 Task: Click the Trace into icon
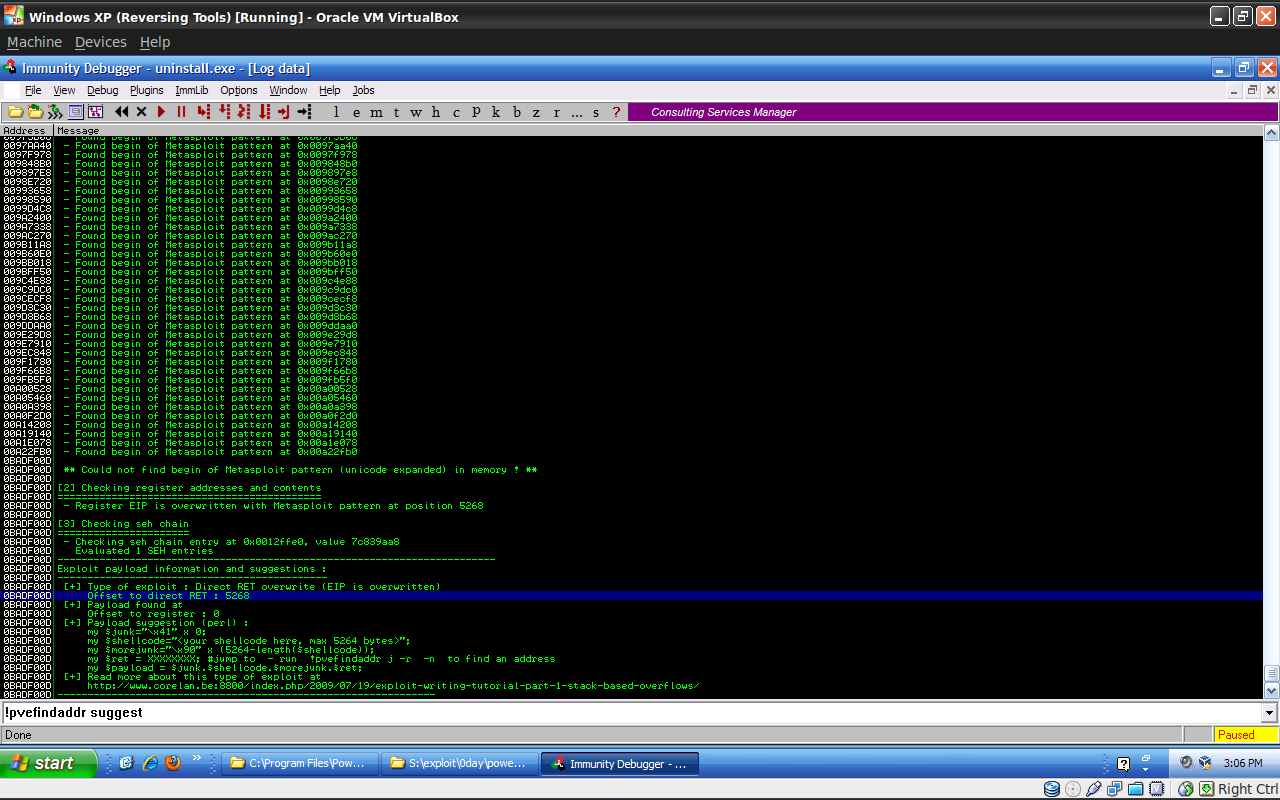coord(244,112)
